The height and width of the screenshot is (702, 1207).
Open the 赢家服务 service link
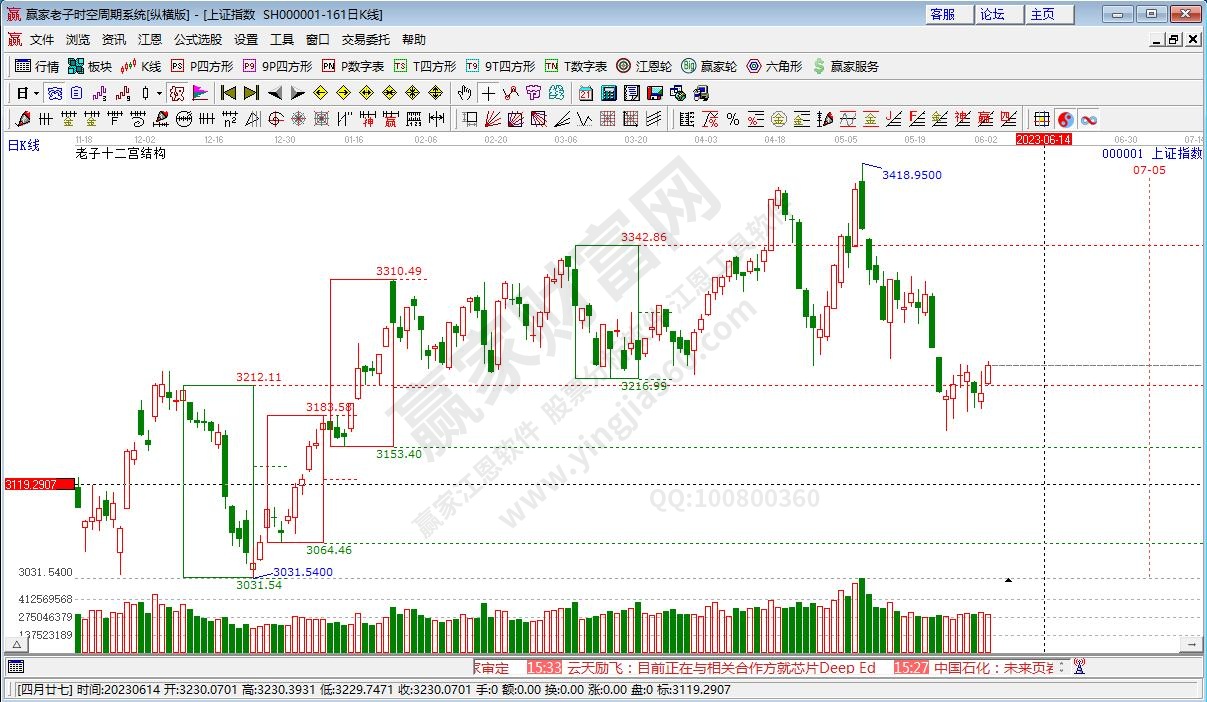pos(845,66)
